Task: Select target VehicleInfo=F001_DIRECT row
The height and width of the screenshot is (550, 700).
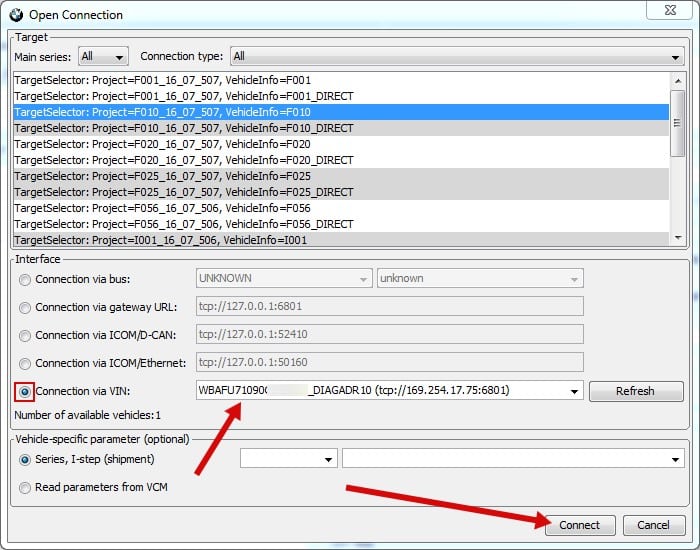Action: point(341,96)
